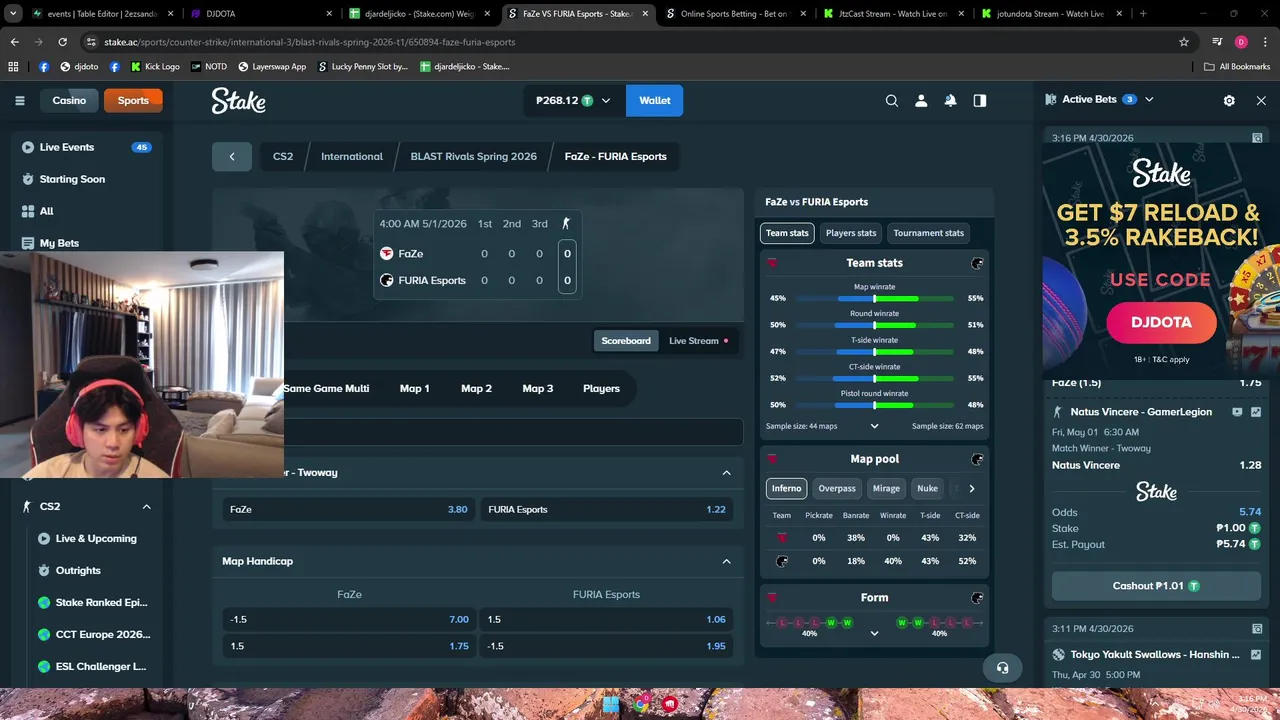Show more maps with Map pool arrow

[971, 488]
